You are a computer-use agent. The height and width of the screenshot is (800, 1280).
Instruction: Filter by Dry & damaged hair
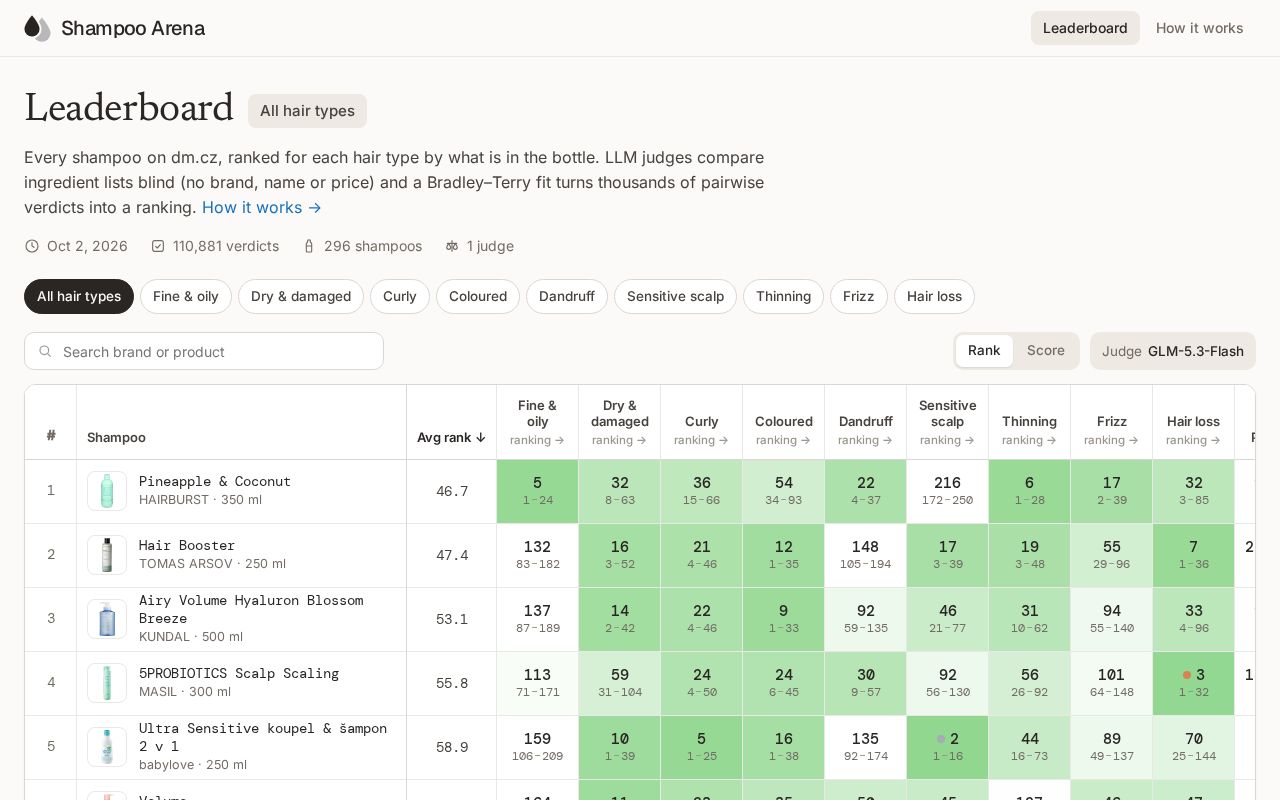click(301, 296)
